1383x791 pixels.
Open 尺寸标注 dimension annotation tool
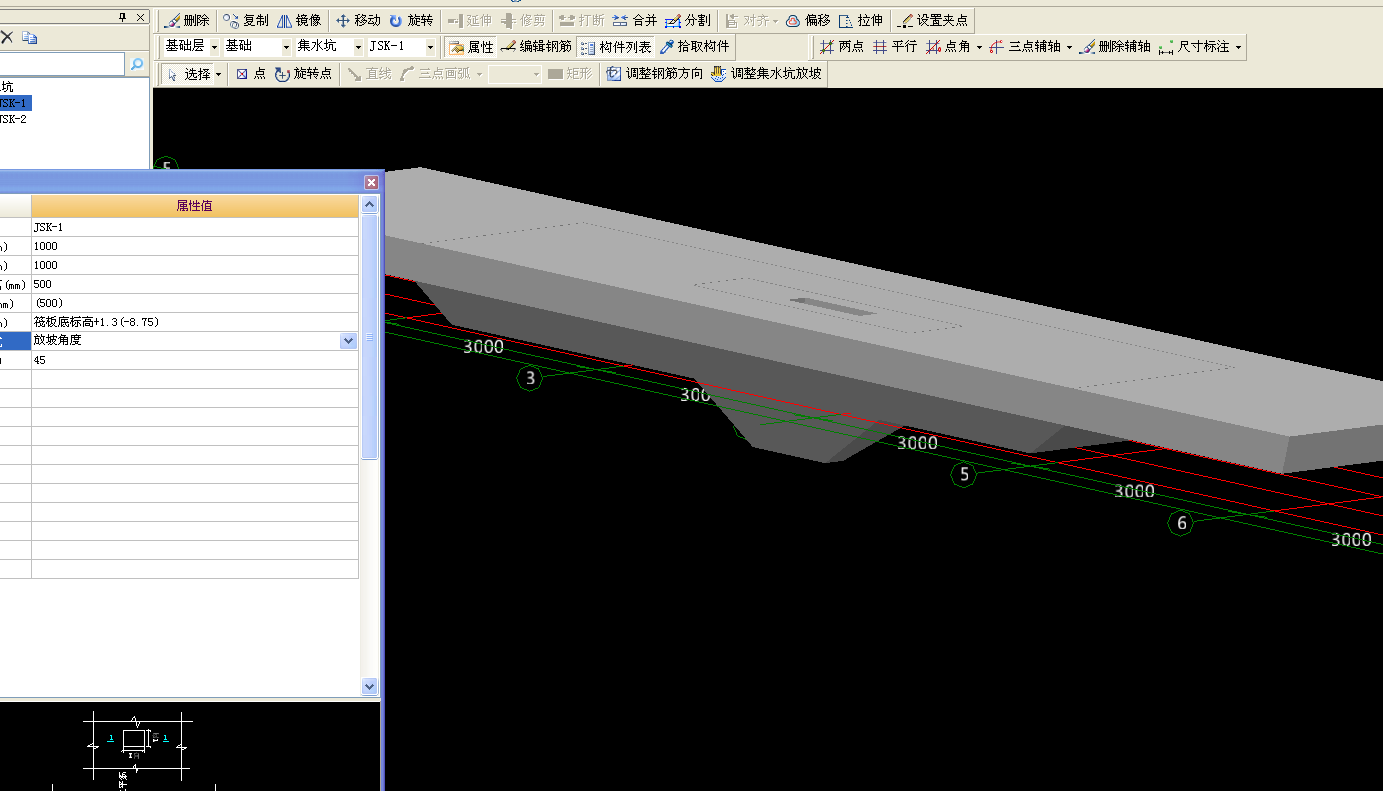[x=1194, y=47]
